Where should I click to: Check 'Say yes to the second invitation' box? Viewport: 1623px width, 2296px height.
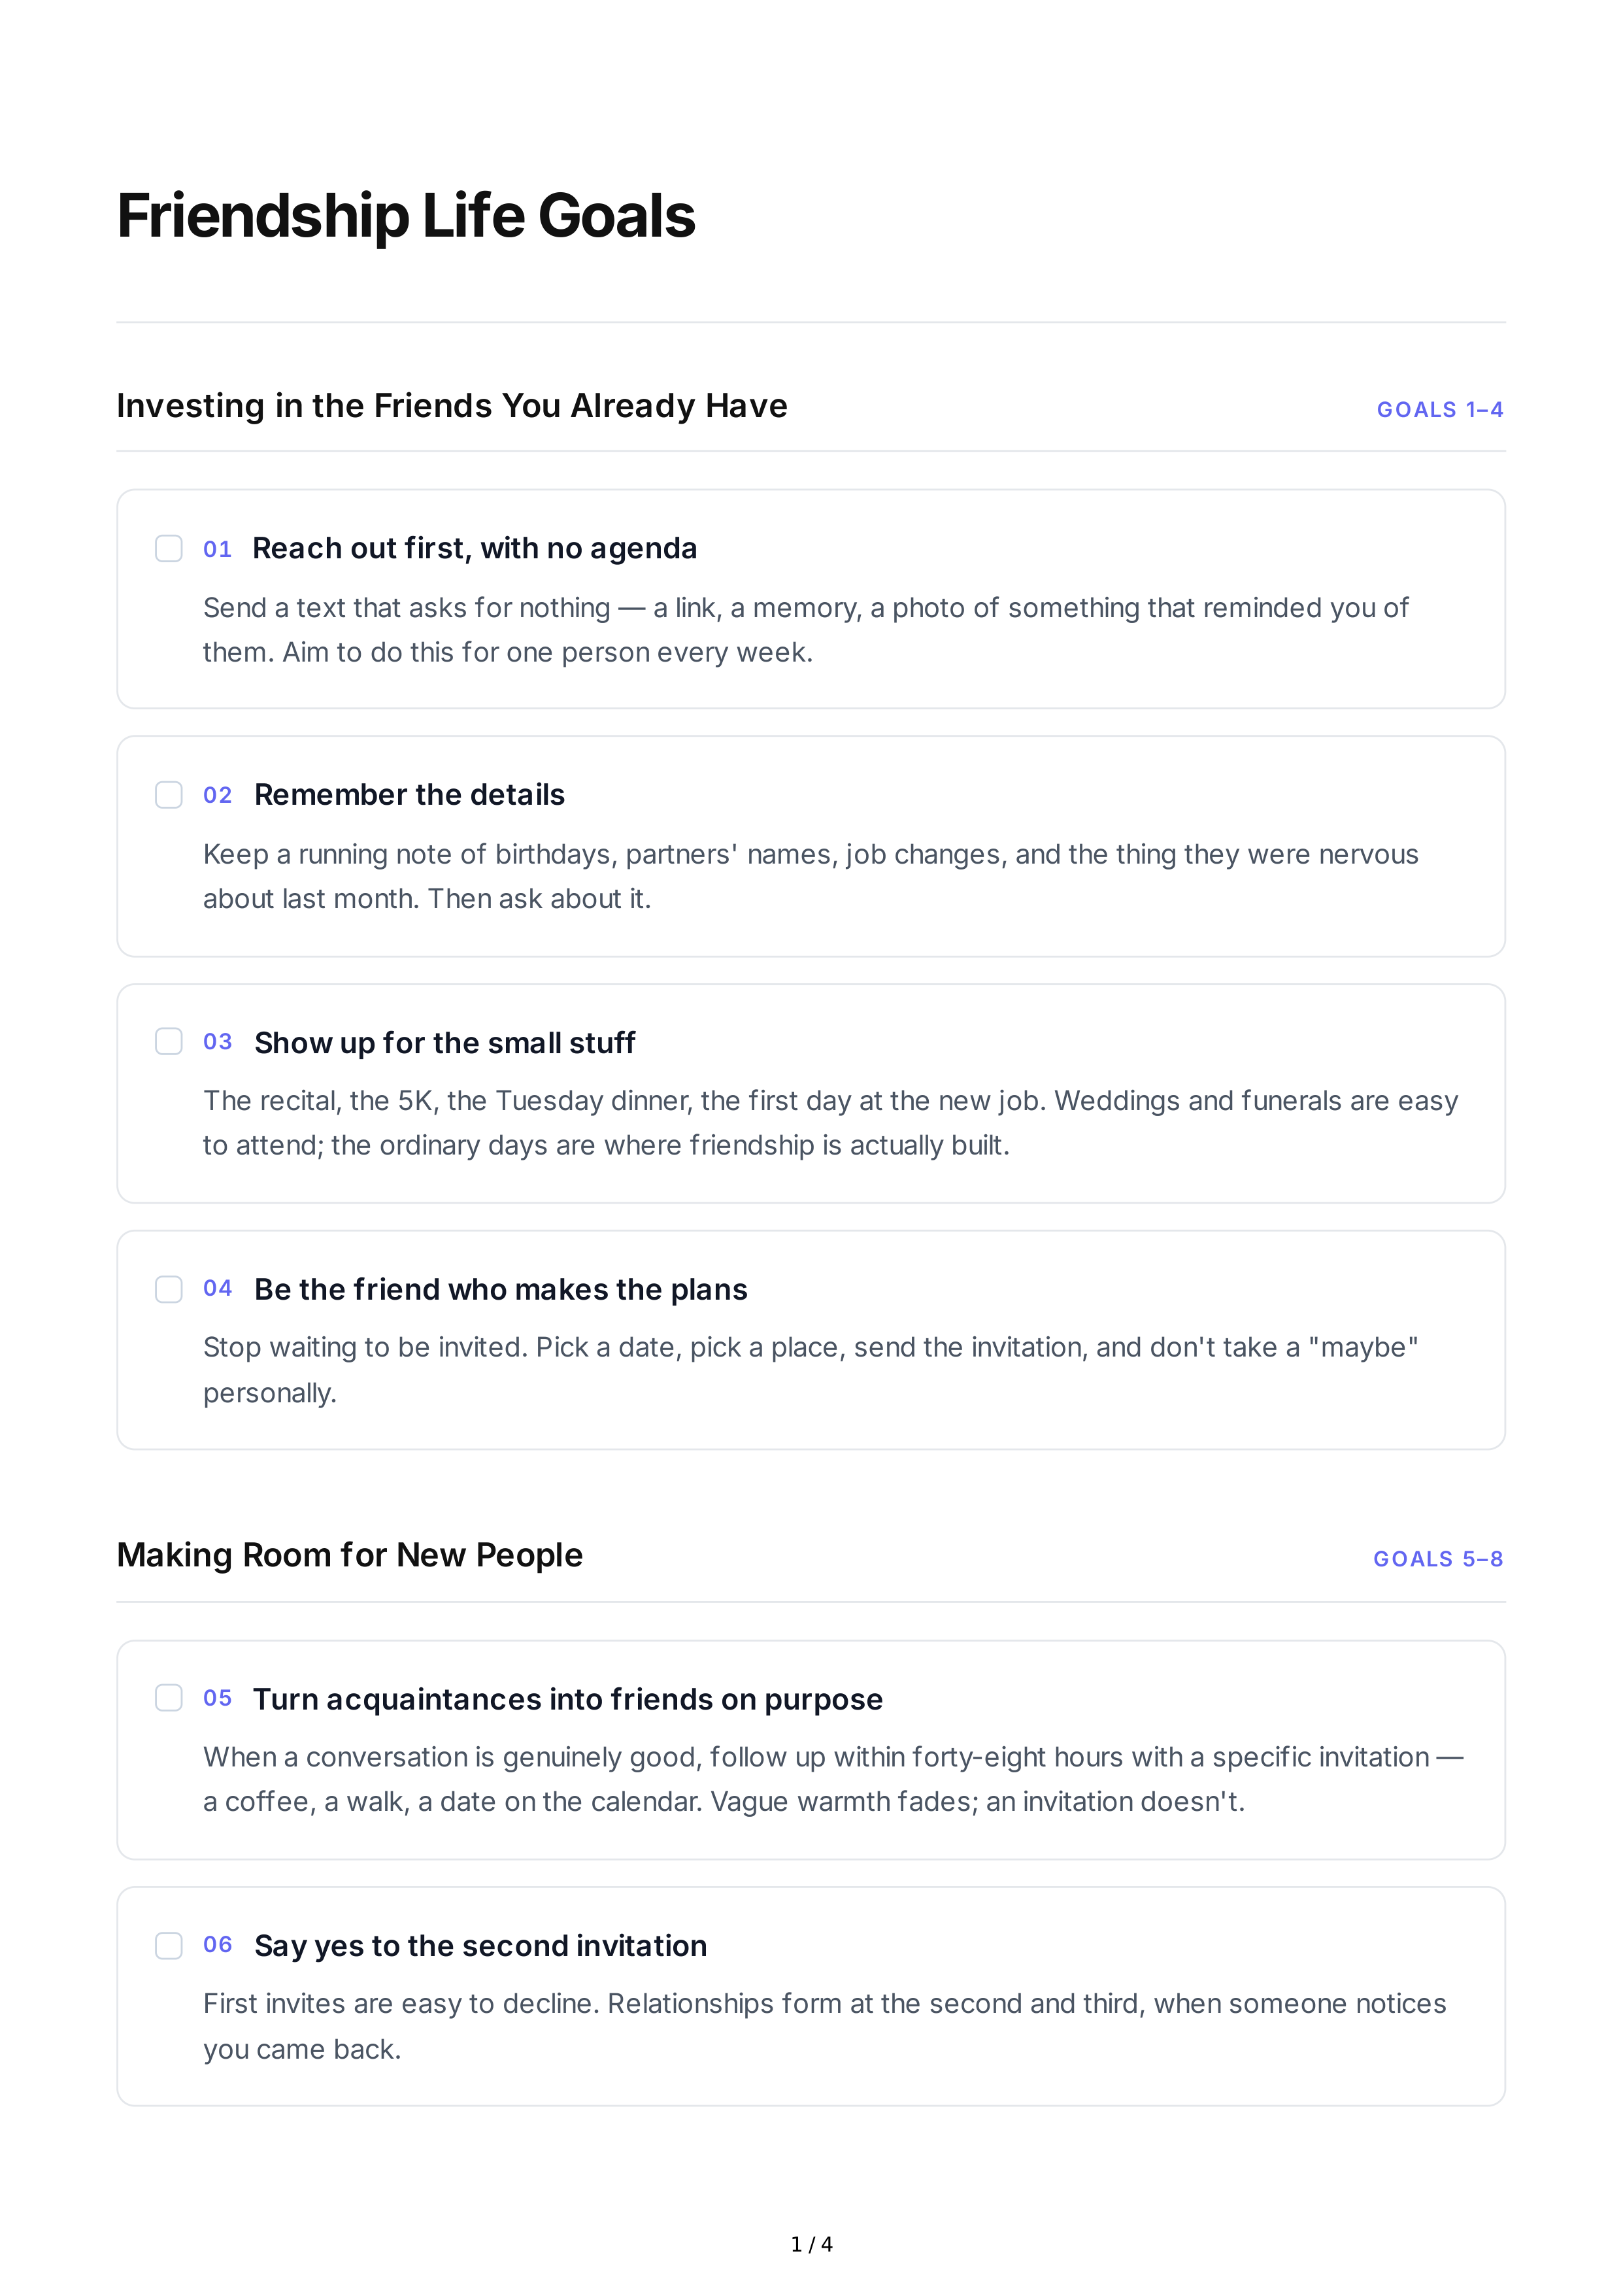(x=169, y=1945)
